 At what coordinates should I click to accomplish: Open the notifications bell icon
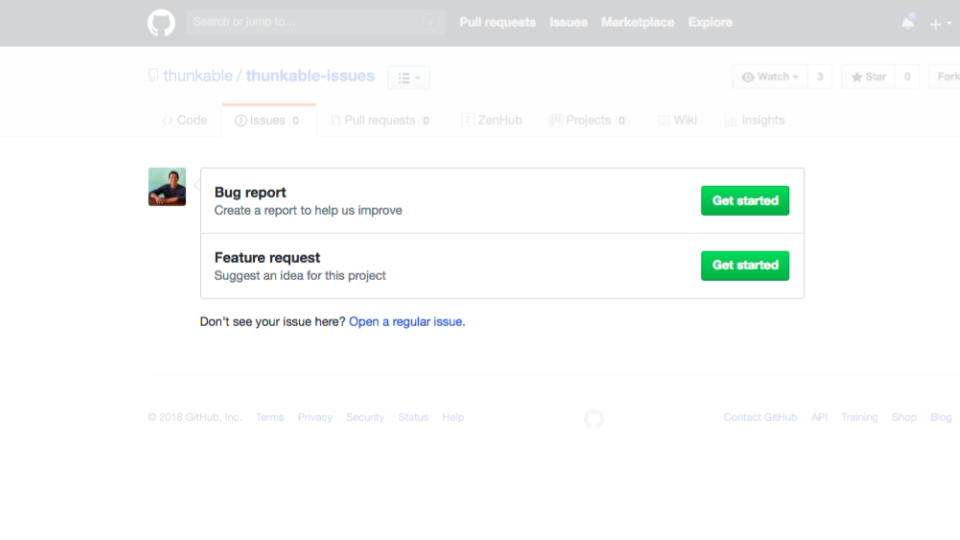click(x=907, y=23)
